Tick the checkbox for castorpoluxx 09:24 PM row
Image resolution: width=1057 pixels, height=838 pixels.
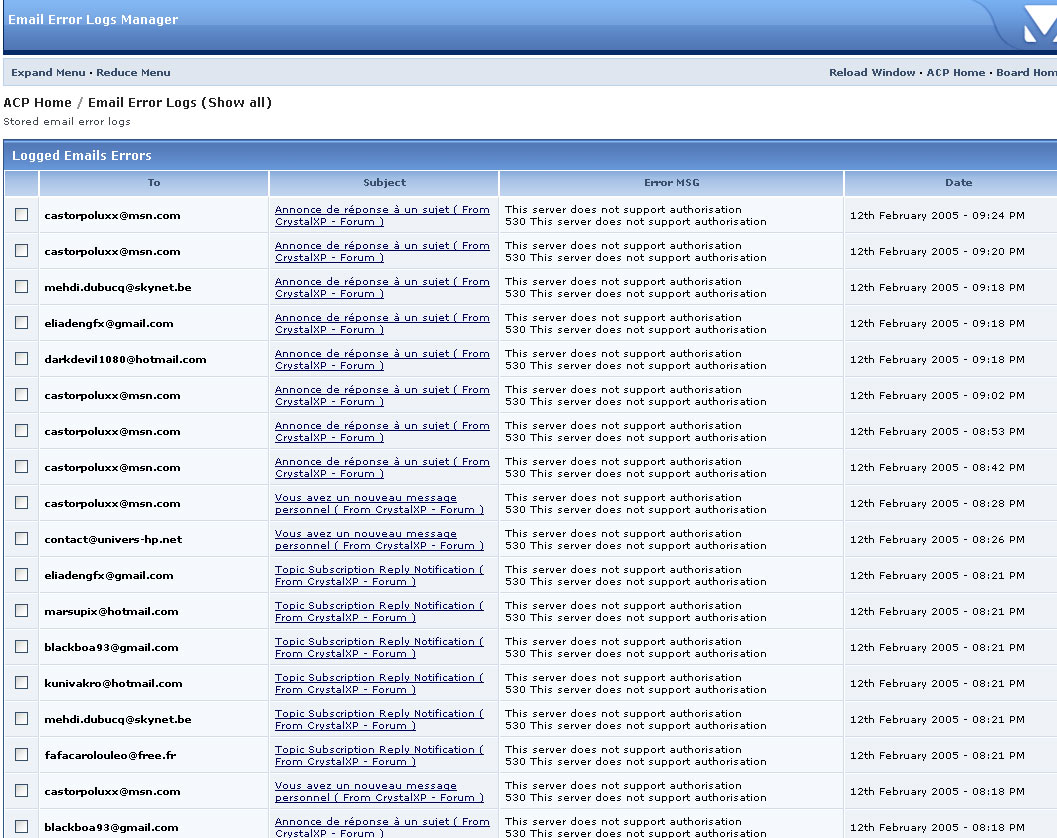point(22,214)
